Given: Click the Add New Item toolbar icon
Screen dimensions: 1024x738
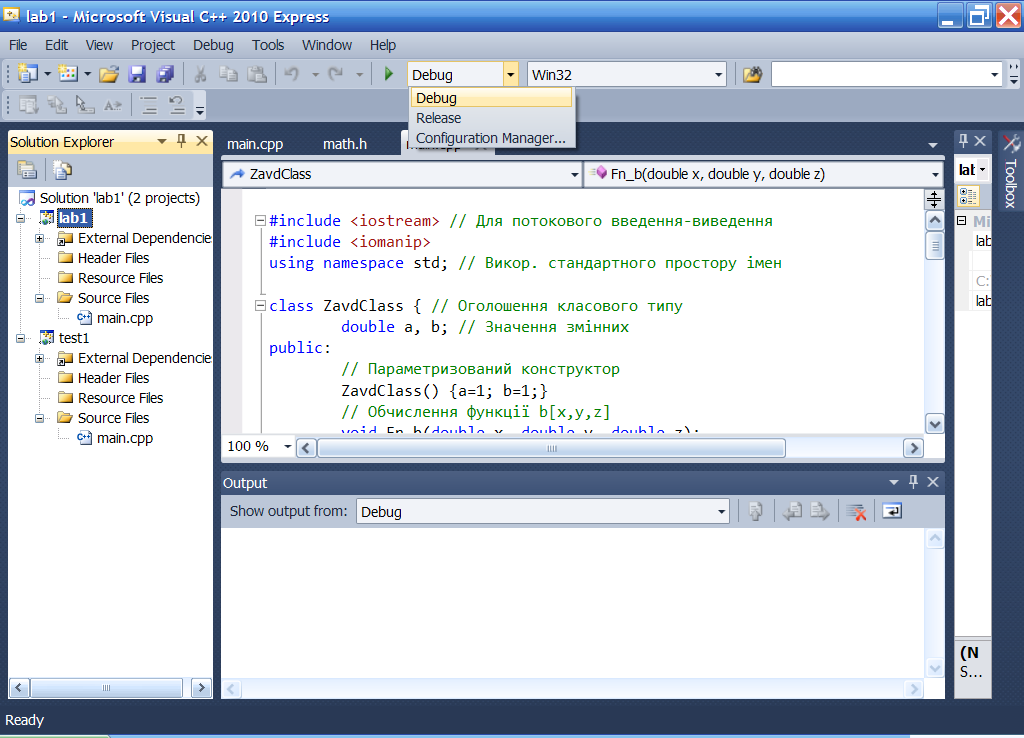Looking at the screenshot, I should pyautogui.click(x=67, y=74).
